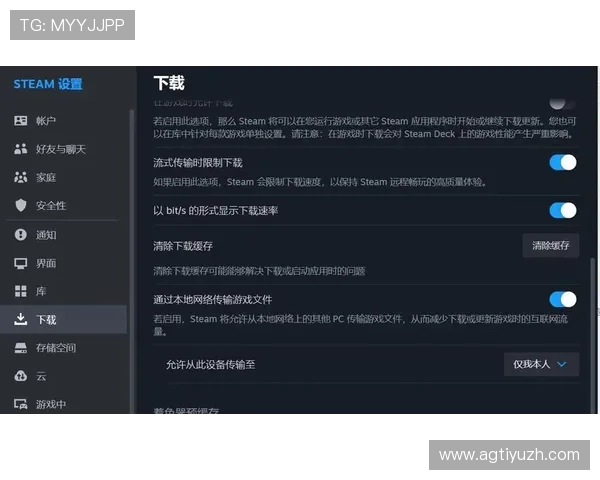Click the 库 grid icon
600x480 pixels.
(x=21, y=291)
